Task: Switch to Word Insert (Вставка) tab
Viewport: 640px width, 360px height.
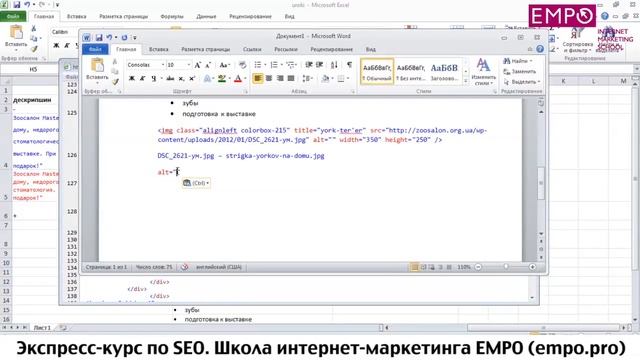Action: 158,49
